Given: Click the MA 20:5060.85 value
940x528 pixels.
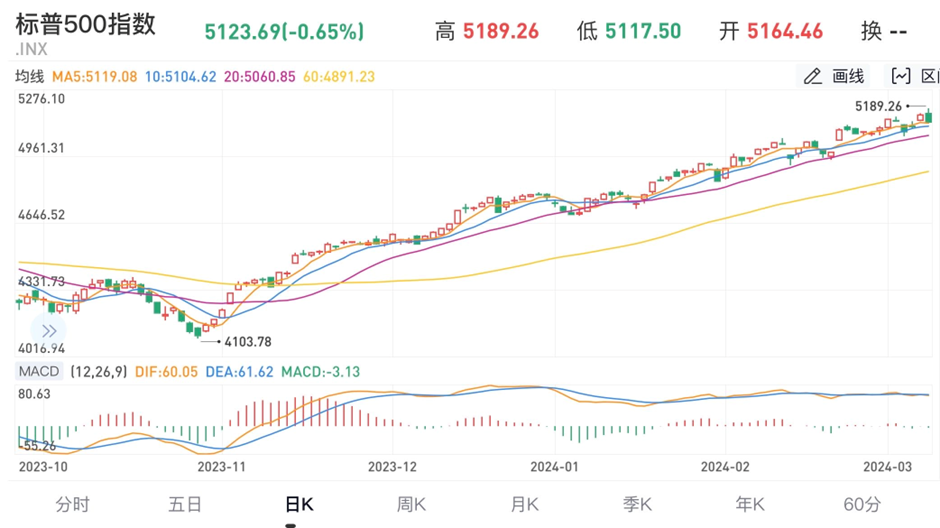Looking at the screenshot, I should [260, 77].
